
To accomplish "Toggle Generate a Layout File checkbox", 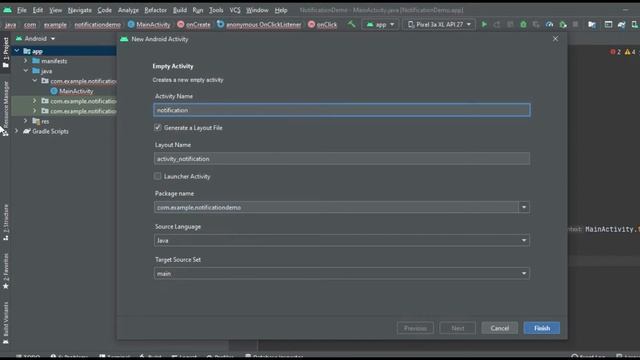I will pyautogui.click(x=158, y=127).
